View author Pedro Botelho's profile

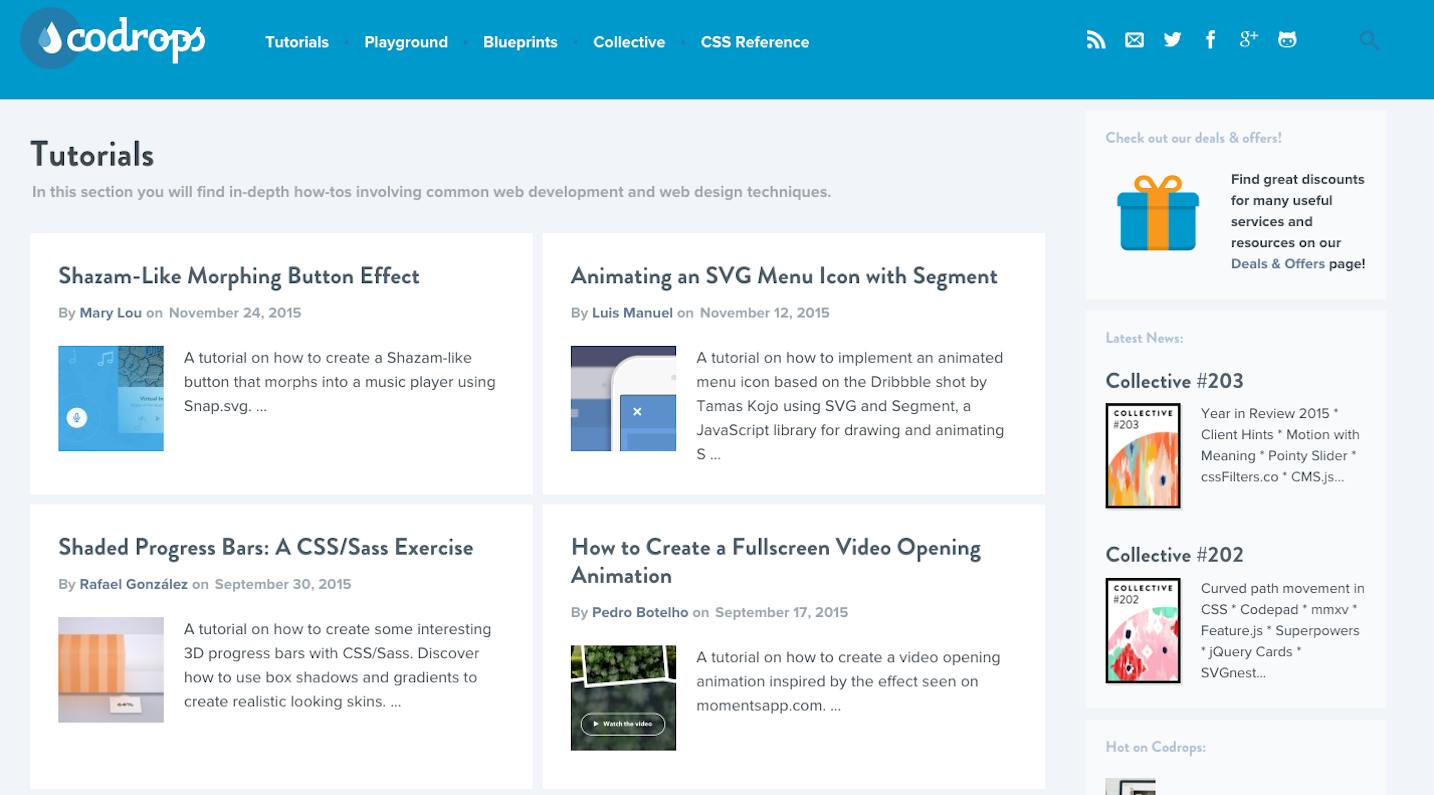coord(640,612)
